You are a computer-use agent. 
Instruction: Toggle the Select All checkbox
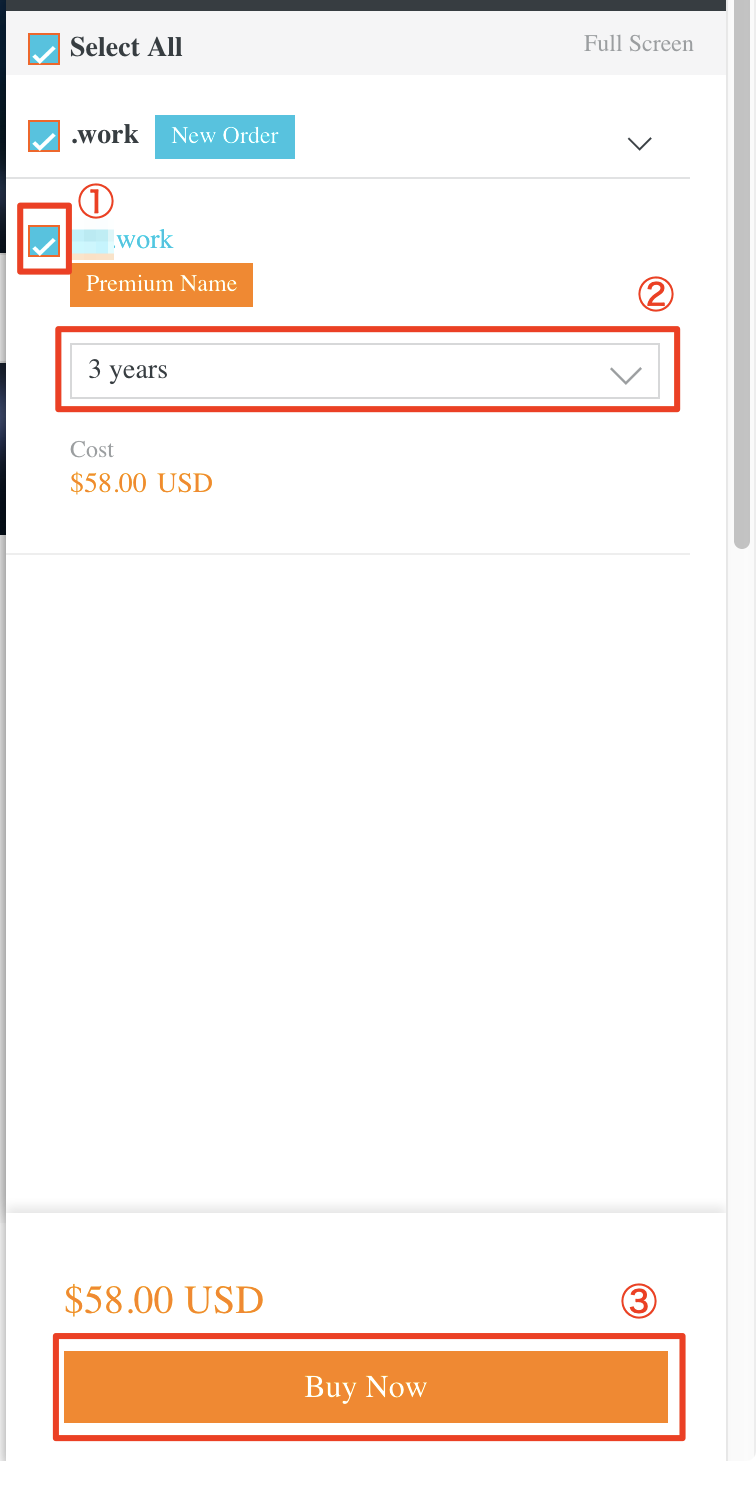pyautogui.click(x=44, y=49)
